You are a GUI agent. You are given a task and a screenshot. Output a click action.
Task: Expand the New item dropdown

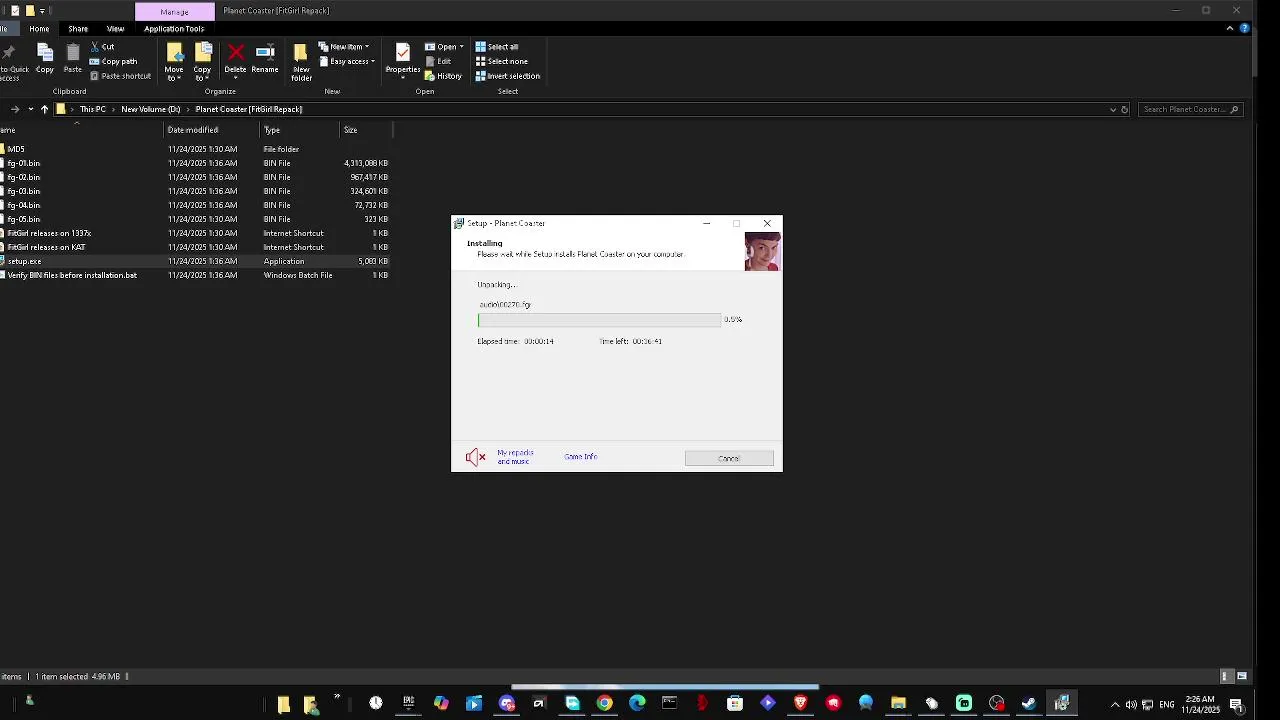point(344,47)
